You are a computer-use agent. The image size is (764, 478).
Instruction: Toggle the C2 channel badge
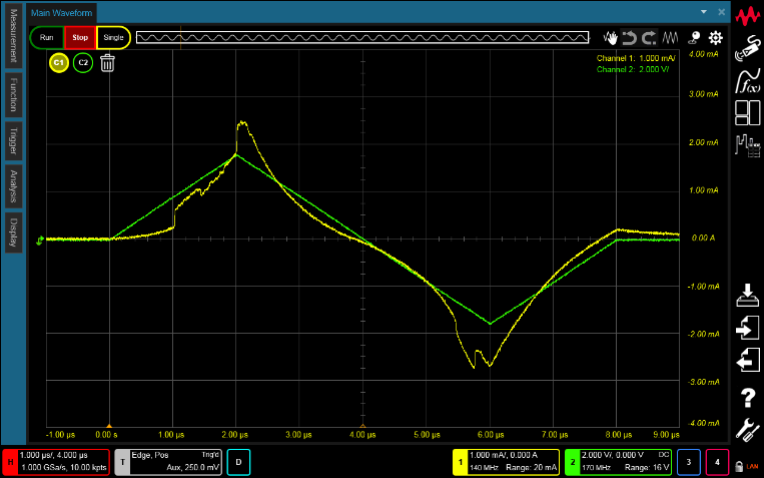pyautogui.click(x=83, y=63)
